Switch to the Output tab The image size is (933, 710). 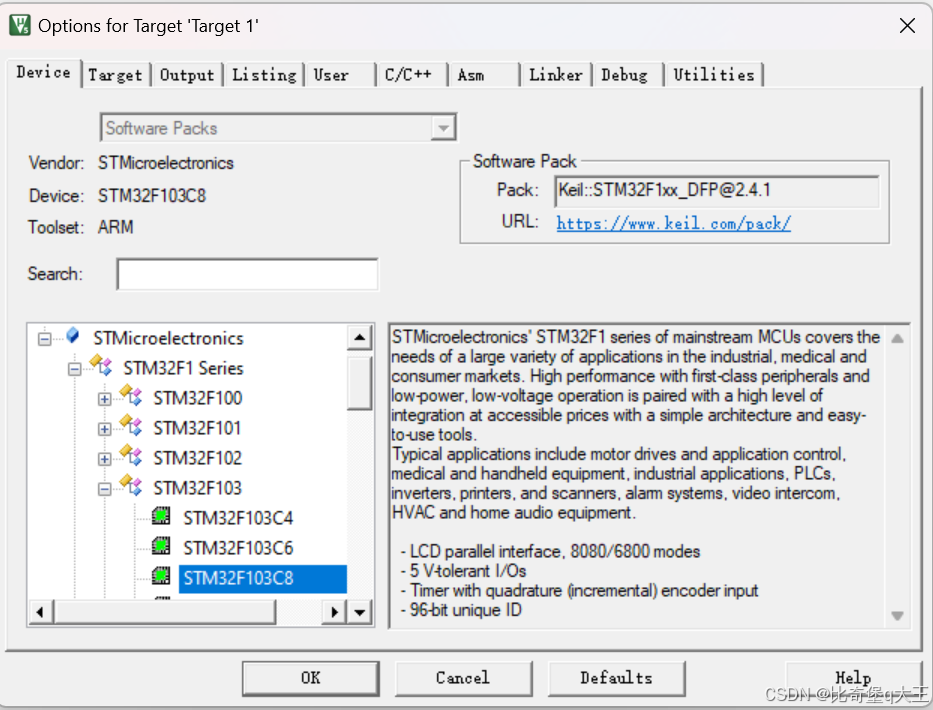pyautogui.click(x=187, y=75)
